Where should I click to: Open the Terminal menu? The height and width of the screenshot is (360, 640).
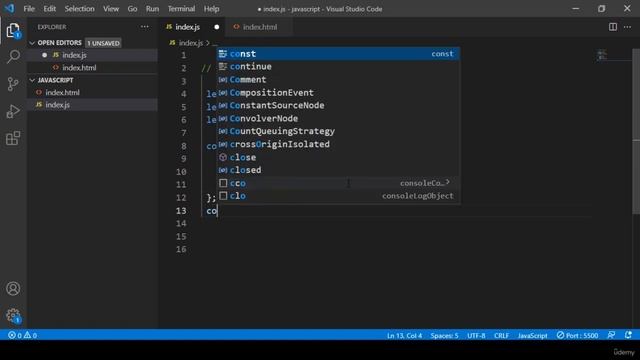pyautogui.click(x=181, y=9)
